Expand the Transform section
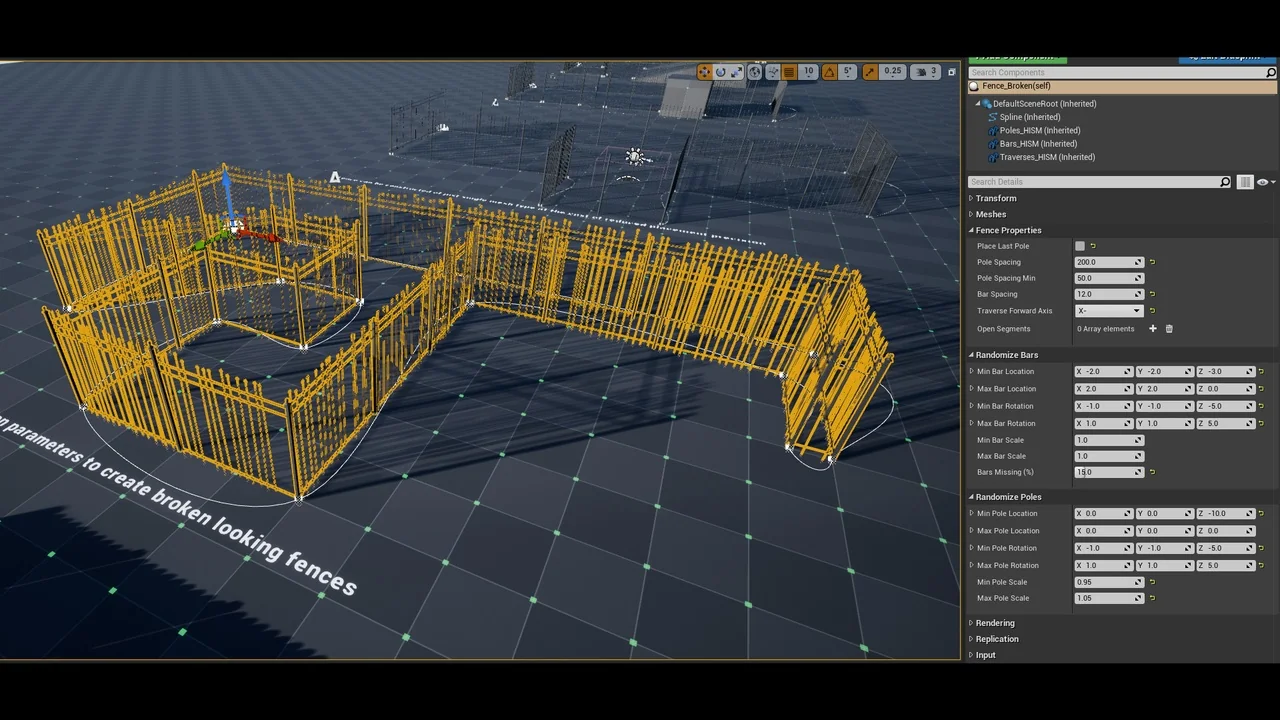The image size is (1280, 720). [x=971, y=198]
